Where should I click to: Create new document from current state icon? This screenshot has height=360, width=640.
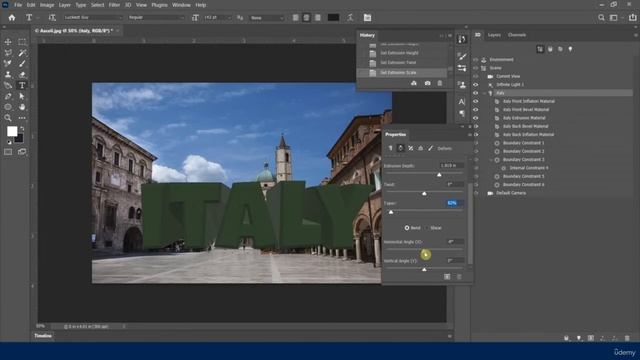[414, 83]
